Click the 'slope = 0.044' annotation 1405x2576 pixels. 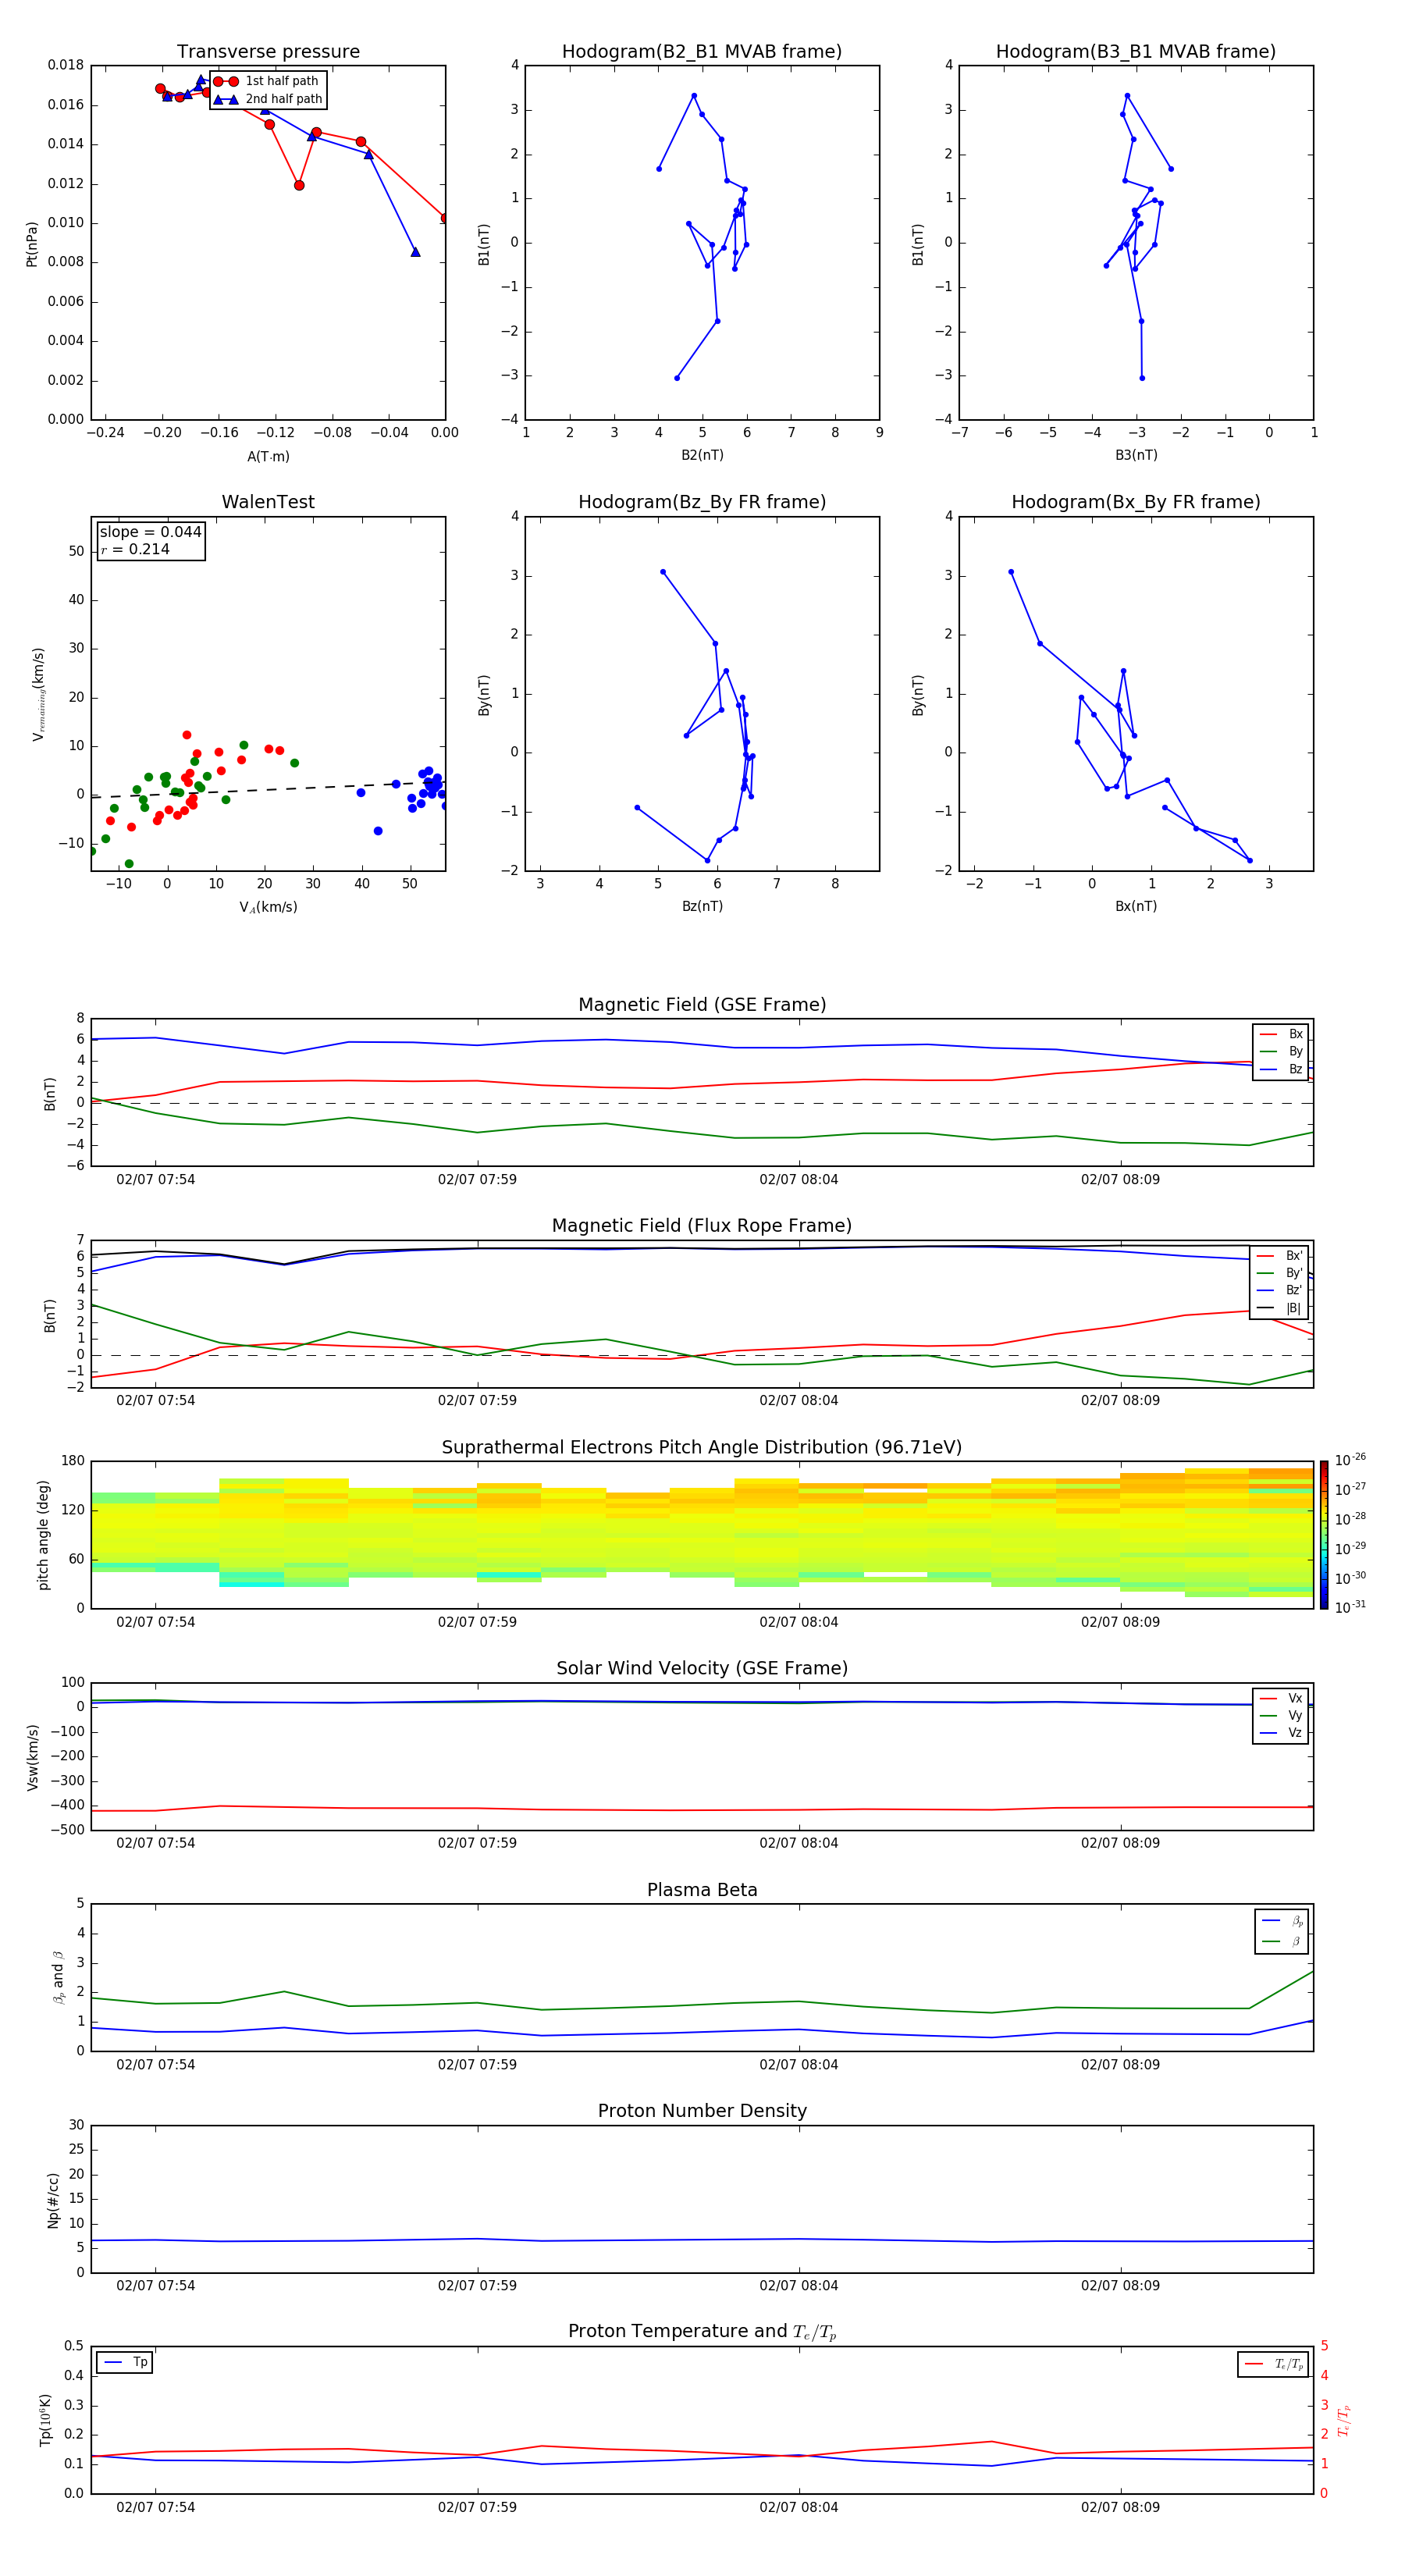click(151, 532)
